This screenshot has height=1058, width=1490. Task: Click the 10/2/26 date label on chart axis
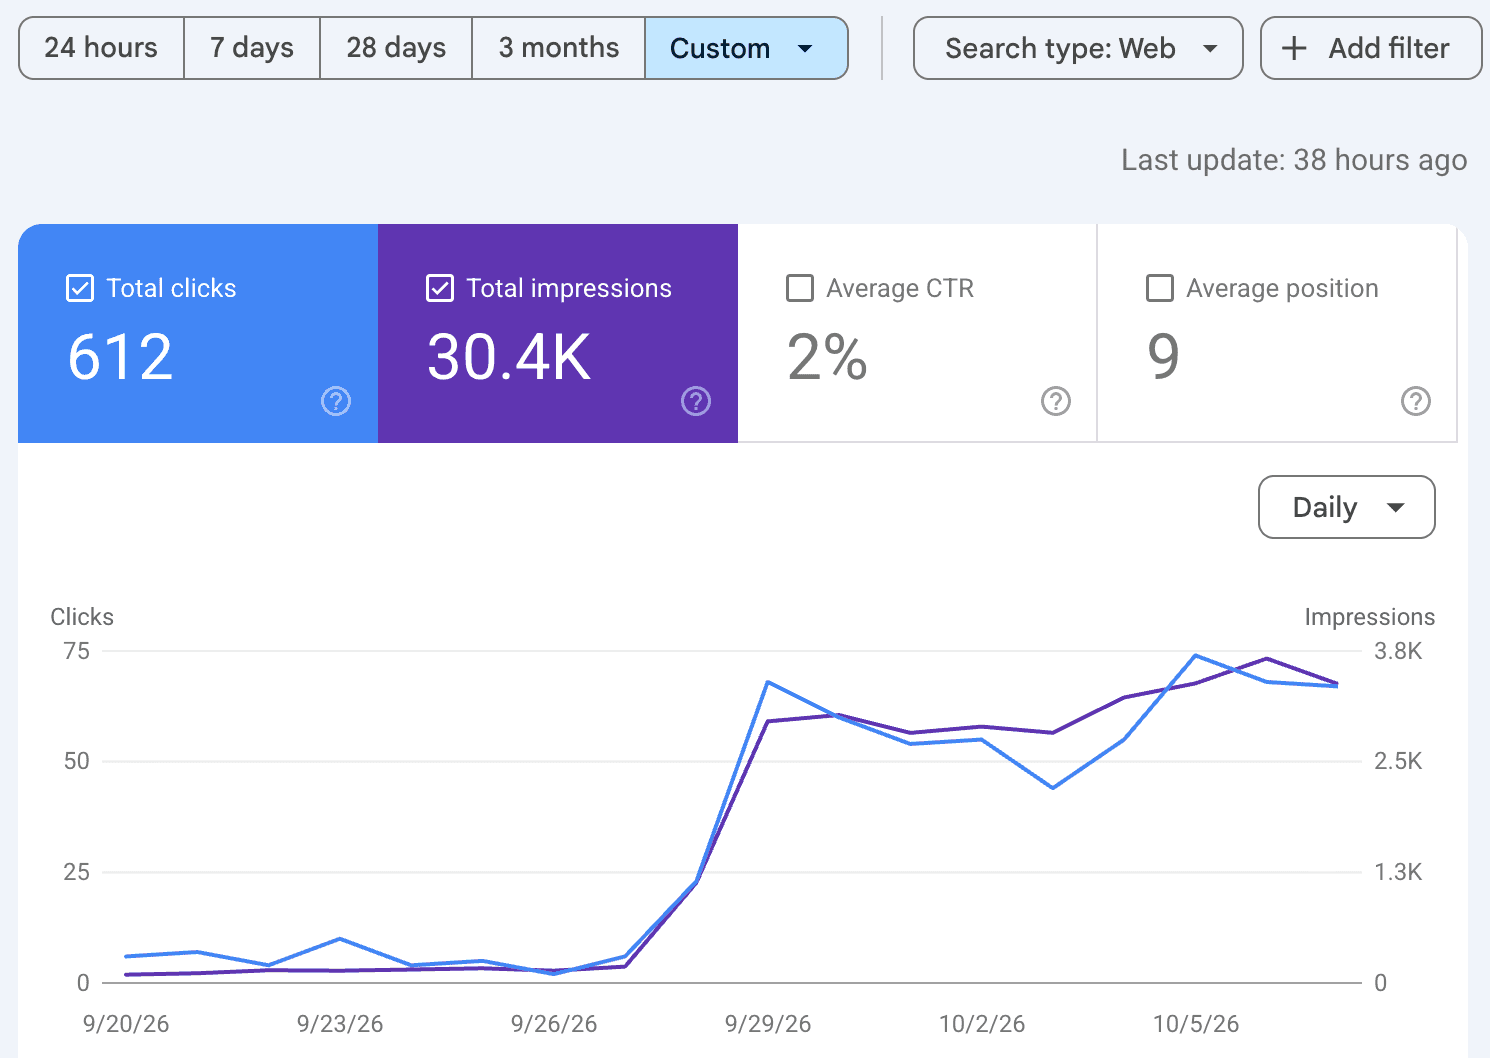click(982, 1024)
